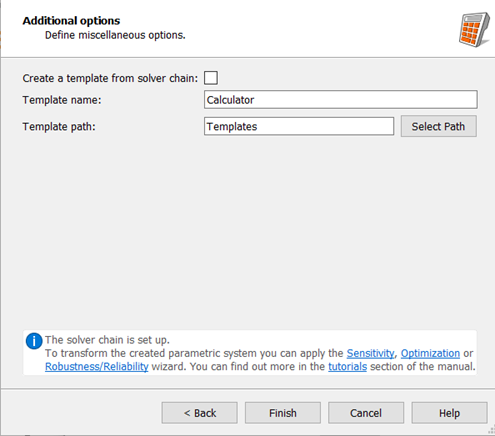Open the Robustness/Reliability wizard link

point(97,366)
